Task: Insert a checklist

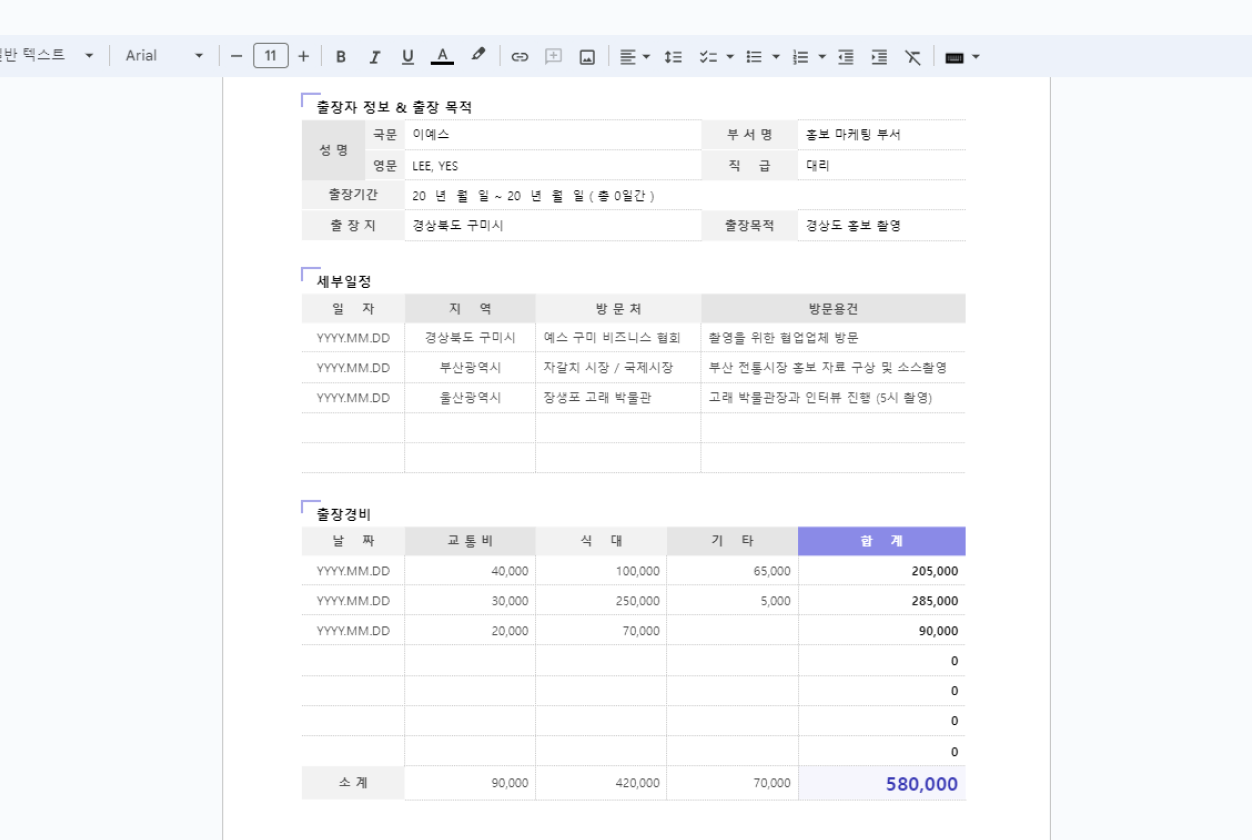Action: point(708,56)
